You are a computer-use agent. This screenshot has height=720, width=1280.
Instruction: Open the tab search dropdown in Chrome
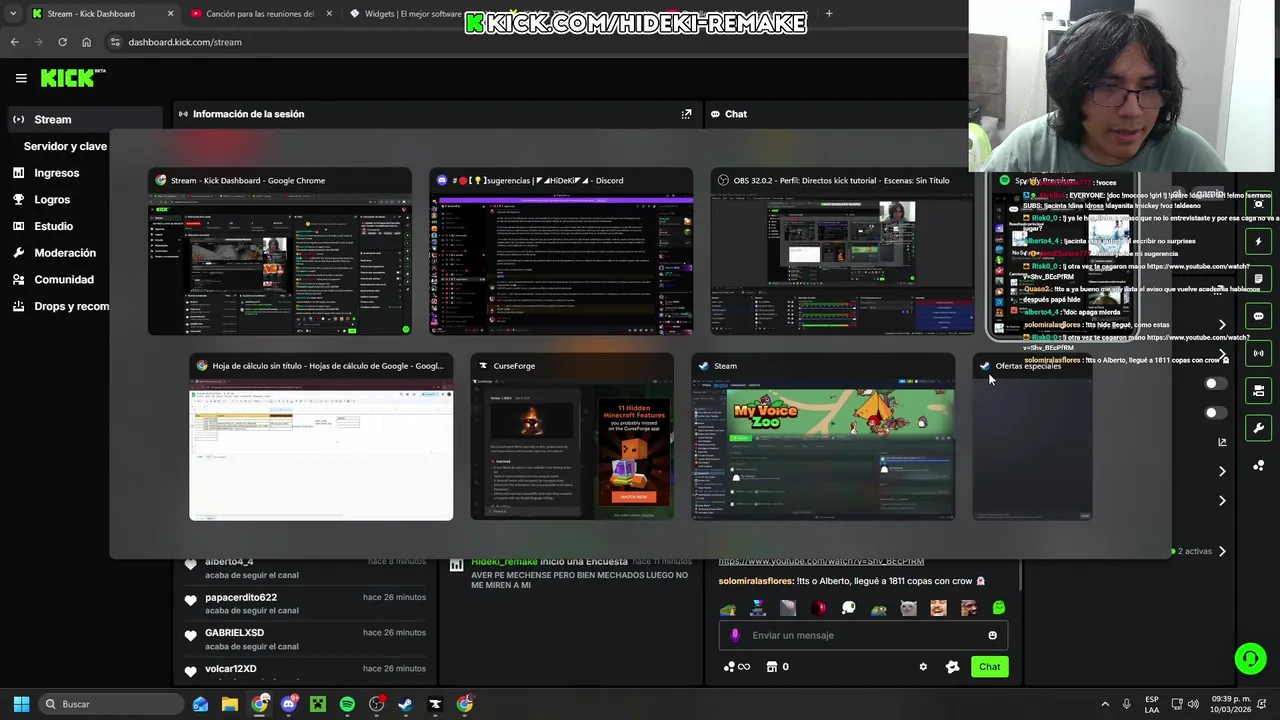13,14
